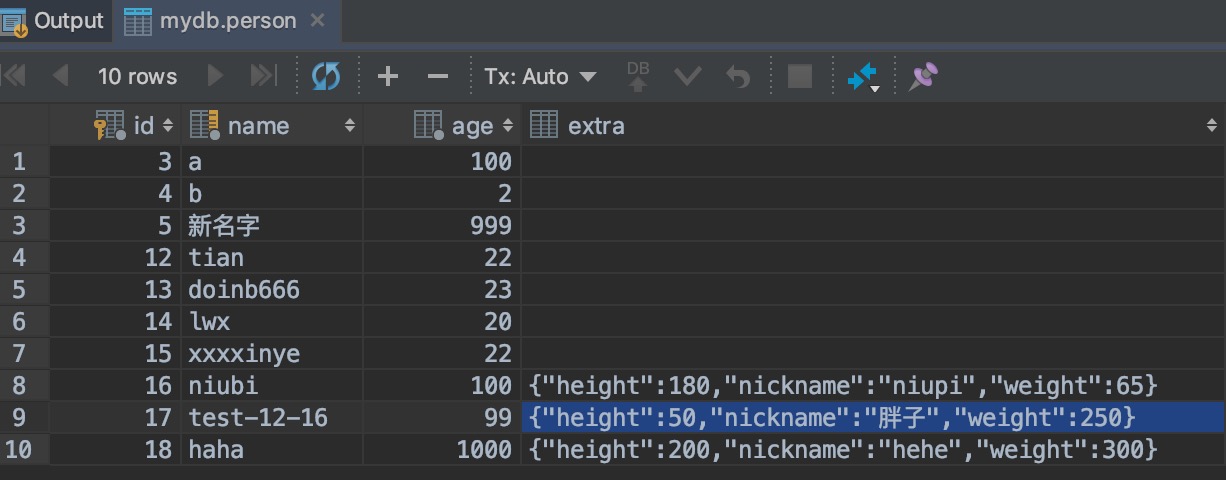Click the extra column header
The height and width of the screenshot is (480, 1226).
point(596,126)
